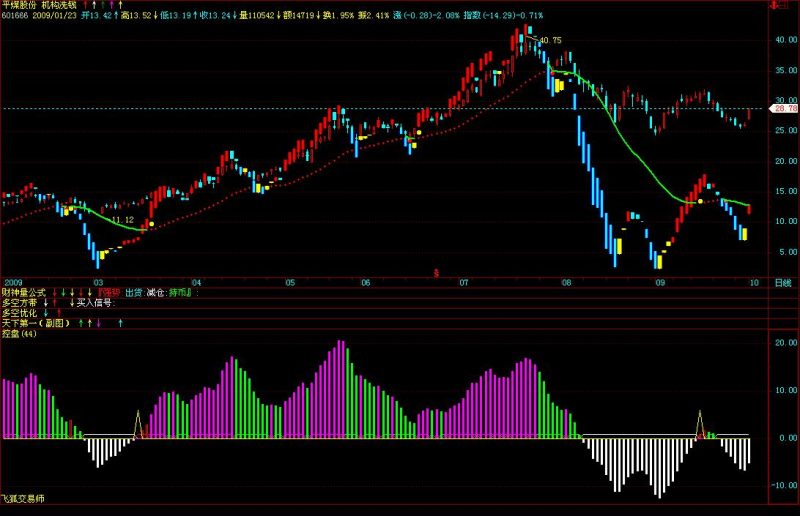Select the 天下第一(副图) indicator row
The width and height of the screenshot is (800, 516).
click(384, 324)
